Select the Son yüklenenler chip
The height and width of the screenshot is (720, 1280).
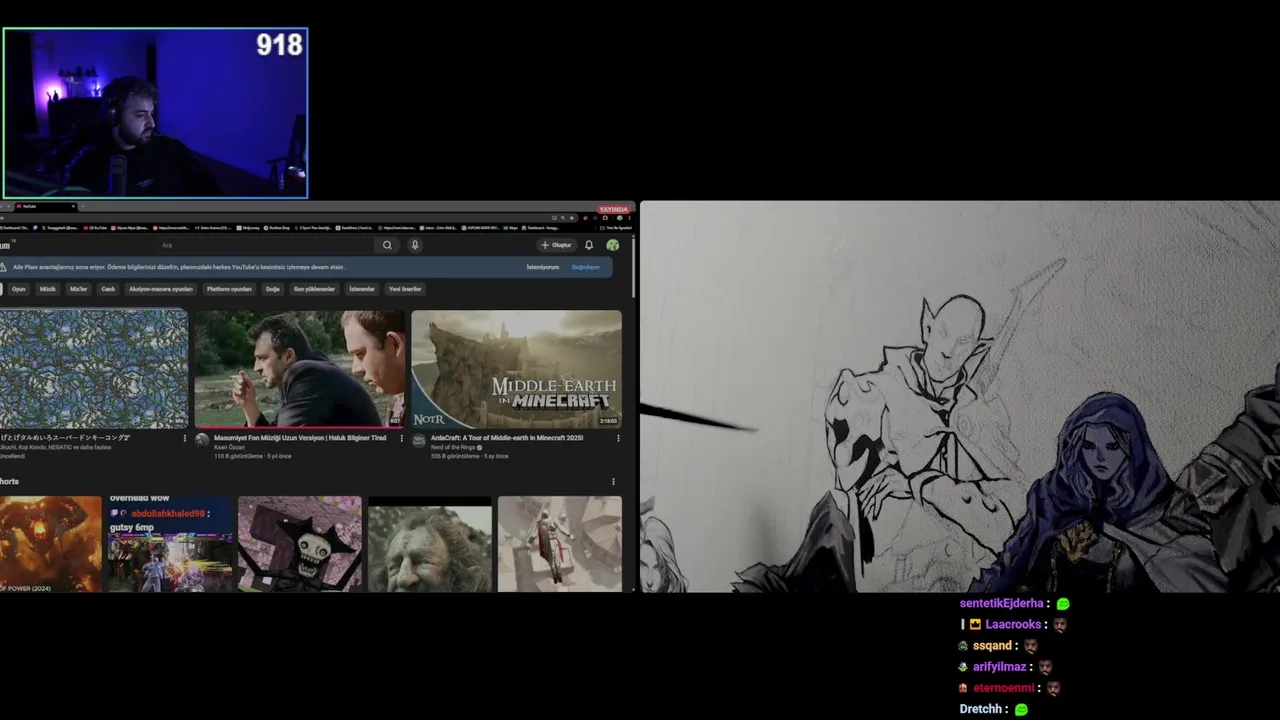point(314,289)
